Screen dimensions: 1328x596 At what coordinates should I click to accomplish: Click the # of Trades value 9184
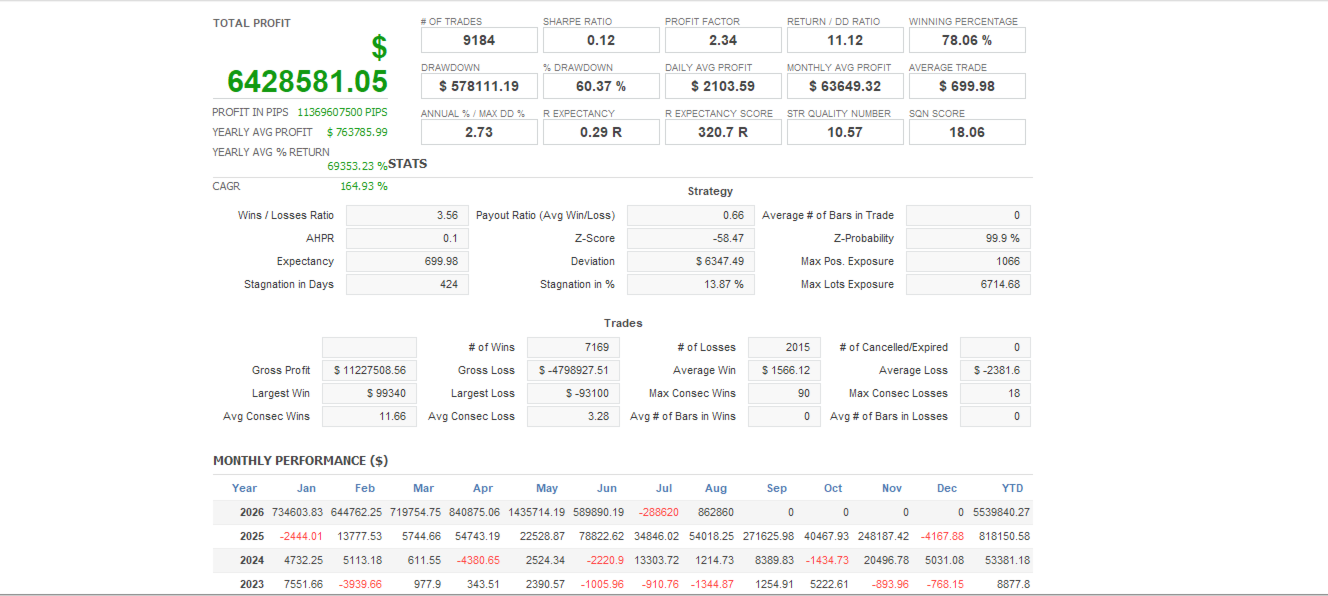pyautogui.click(x=479, y=40)
